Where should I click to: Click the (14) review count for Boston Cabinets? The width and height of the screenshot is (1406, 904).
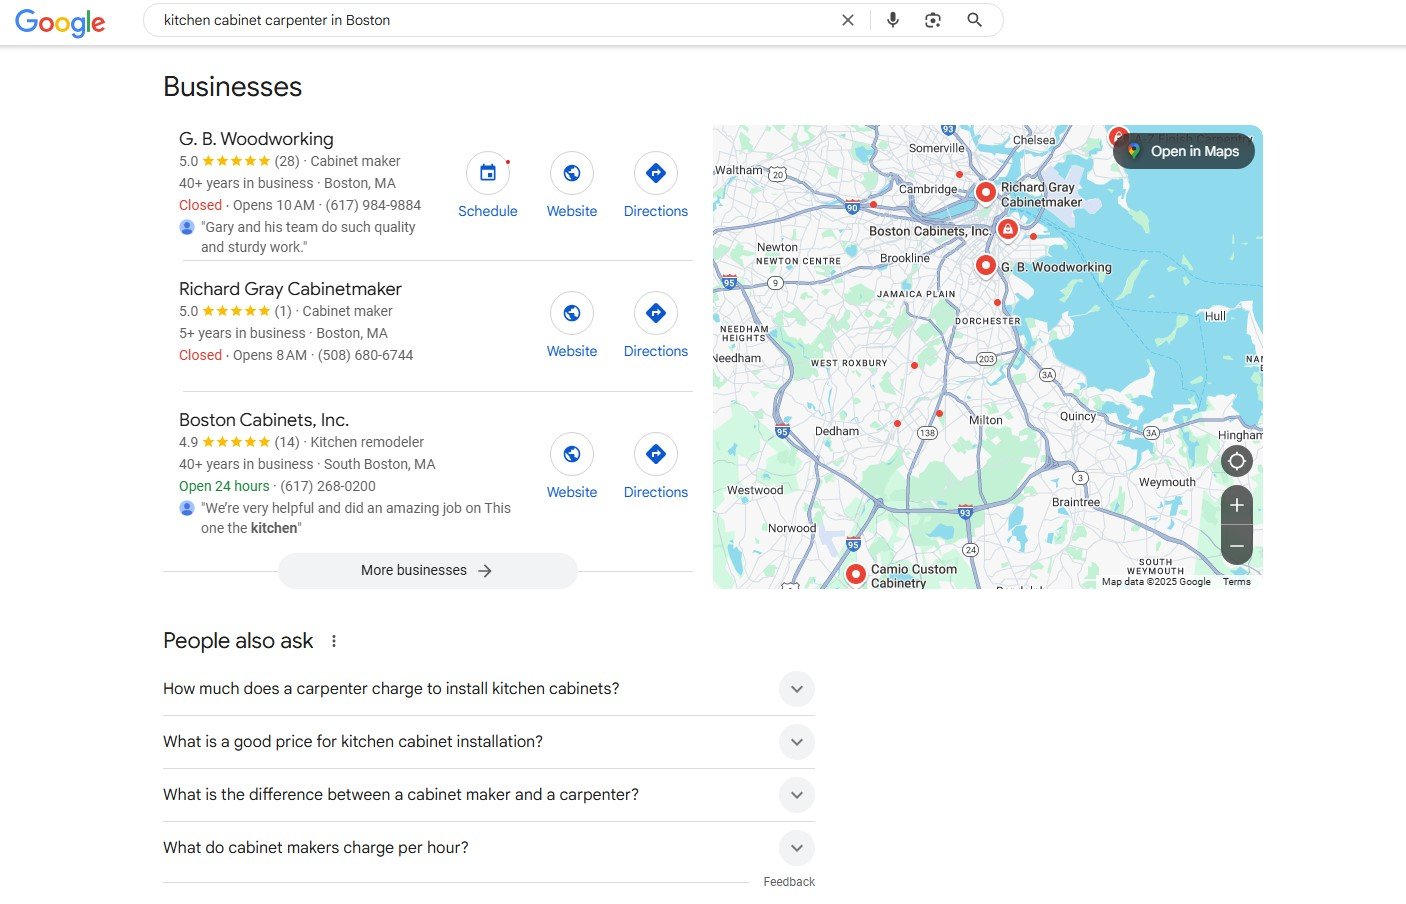click(287, 442)
